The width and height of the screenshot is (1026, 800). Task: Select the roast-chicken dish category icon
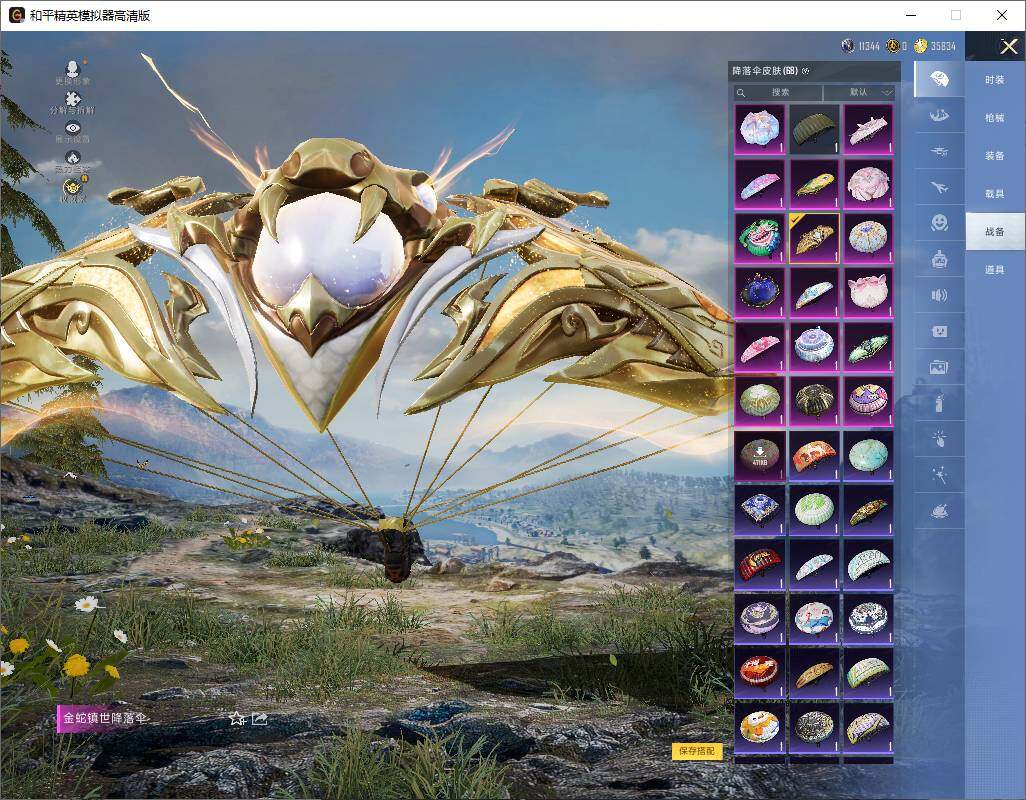[x=940, y=512]
